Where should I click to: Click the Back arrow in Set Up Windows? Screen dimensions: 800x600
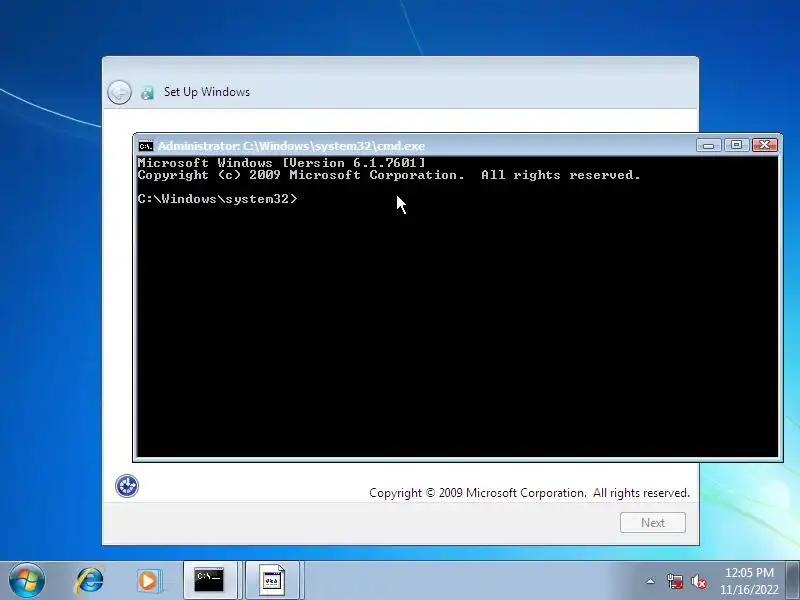click(119, 92)
